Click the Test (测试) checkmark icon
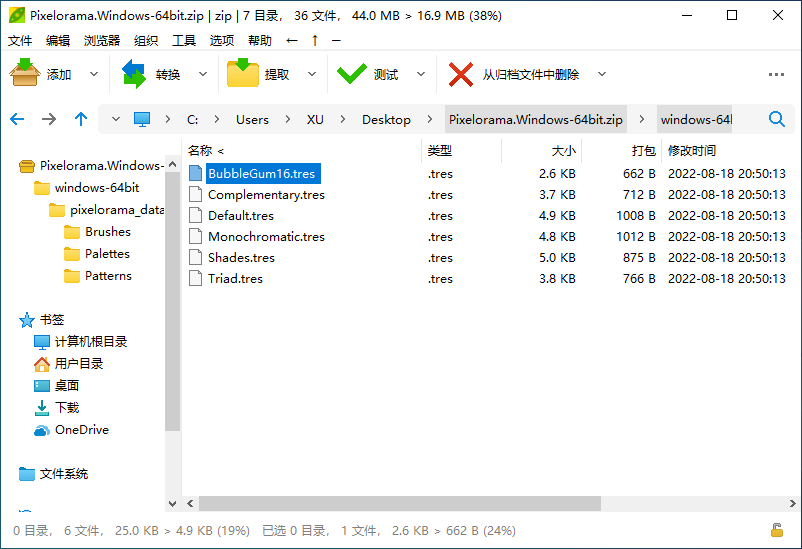This screenshot has width=802, height=549. 352,74
